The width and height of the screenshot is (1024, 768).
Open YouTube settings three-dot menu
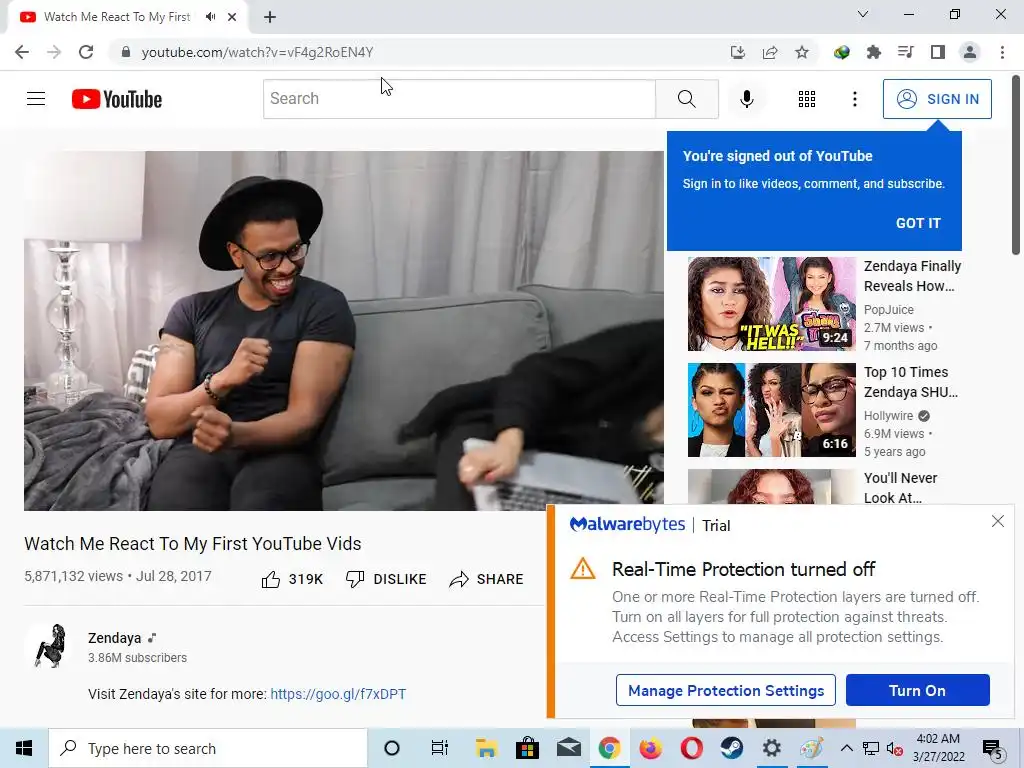click(x=854, y=99)
